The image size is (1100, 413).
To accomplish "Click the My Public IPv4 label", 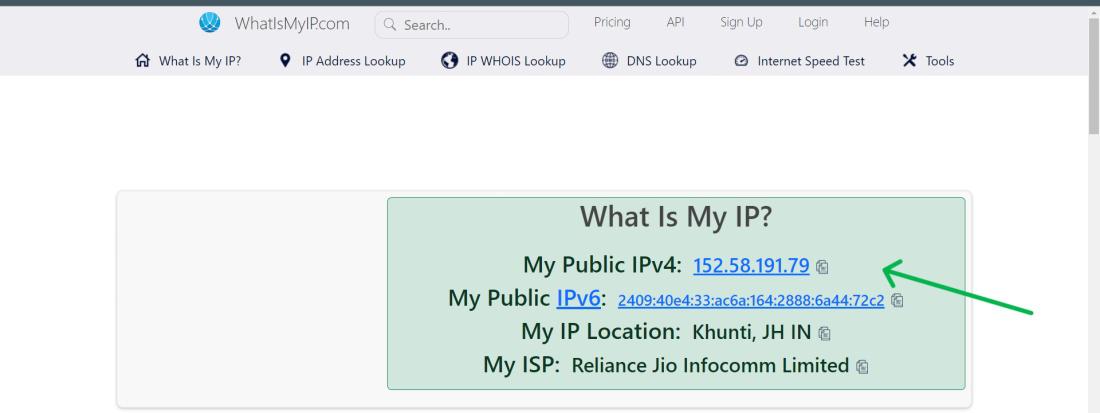I will (x=603, y=265).
